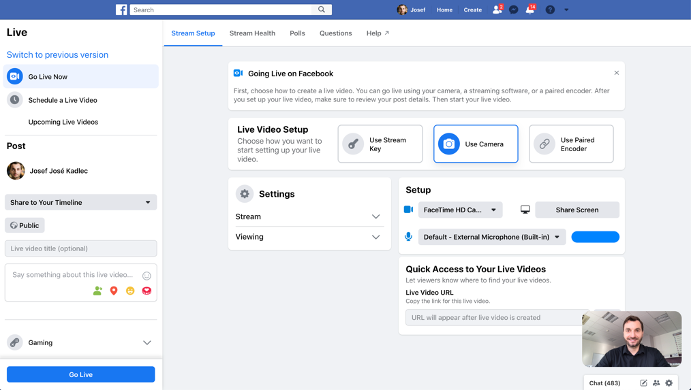
Task: Click the live camera icon beside Go Live Now
Action: click(15, 76)
